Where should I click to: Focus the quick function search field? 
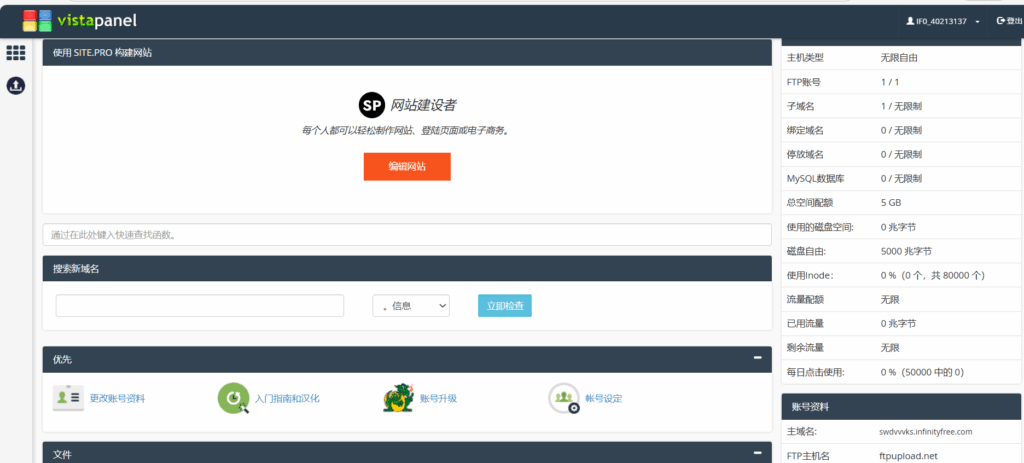point(407,235)
